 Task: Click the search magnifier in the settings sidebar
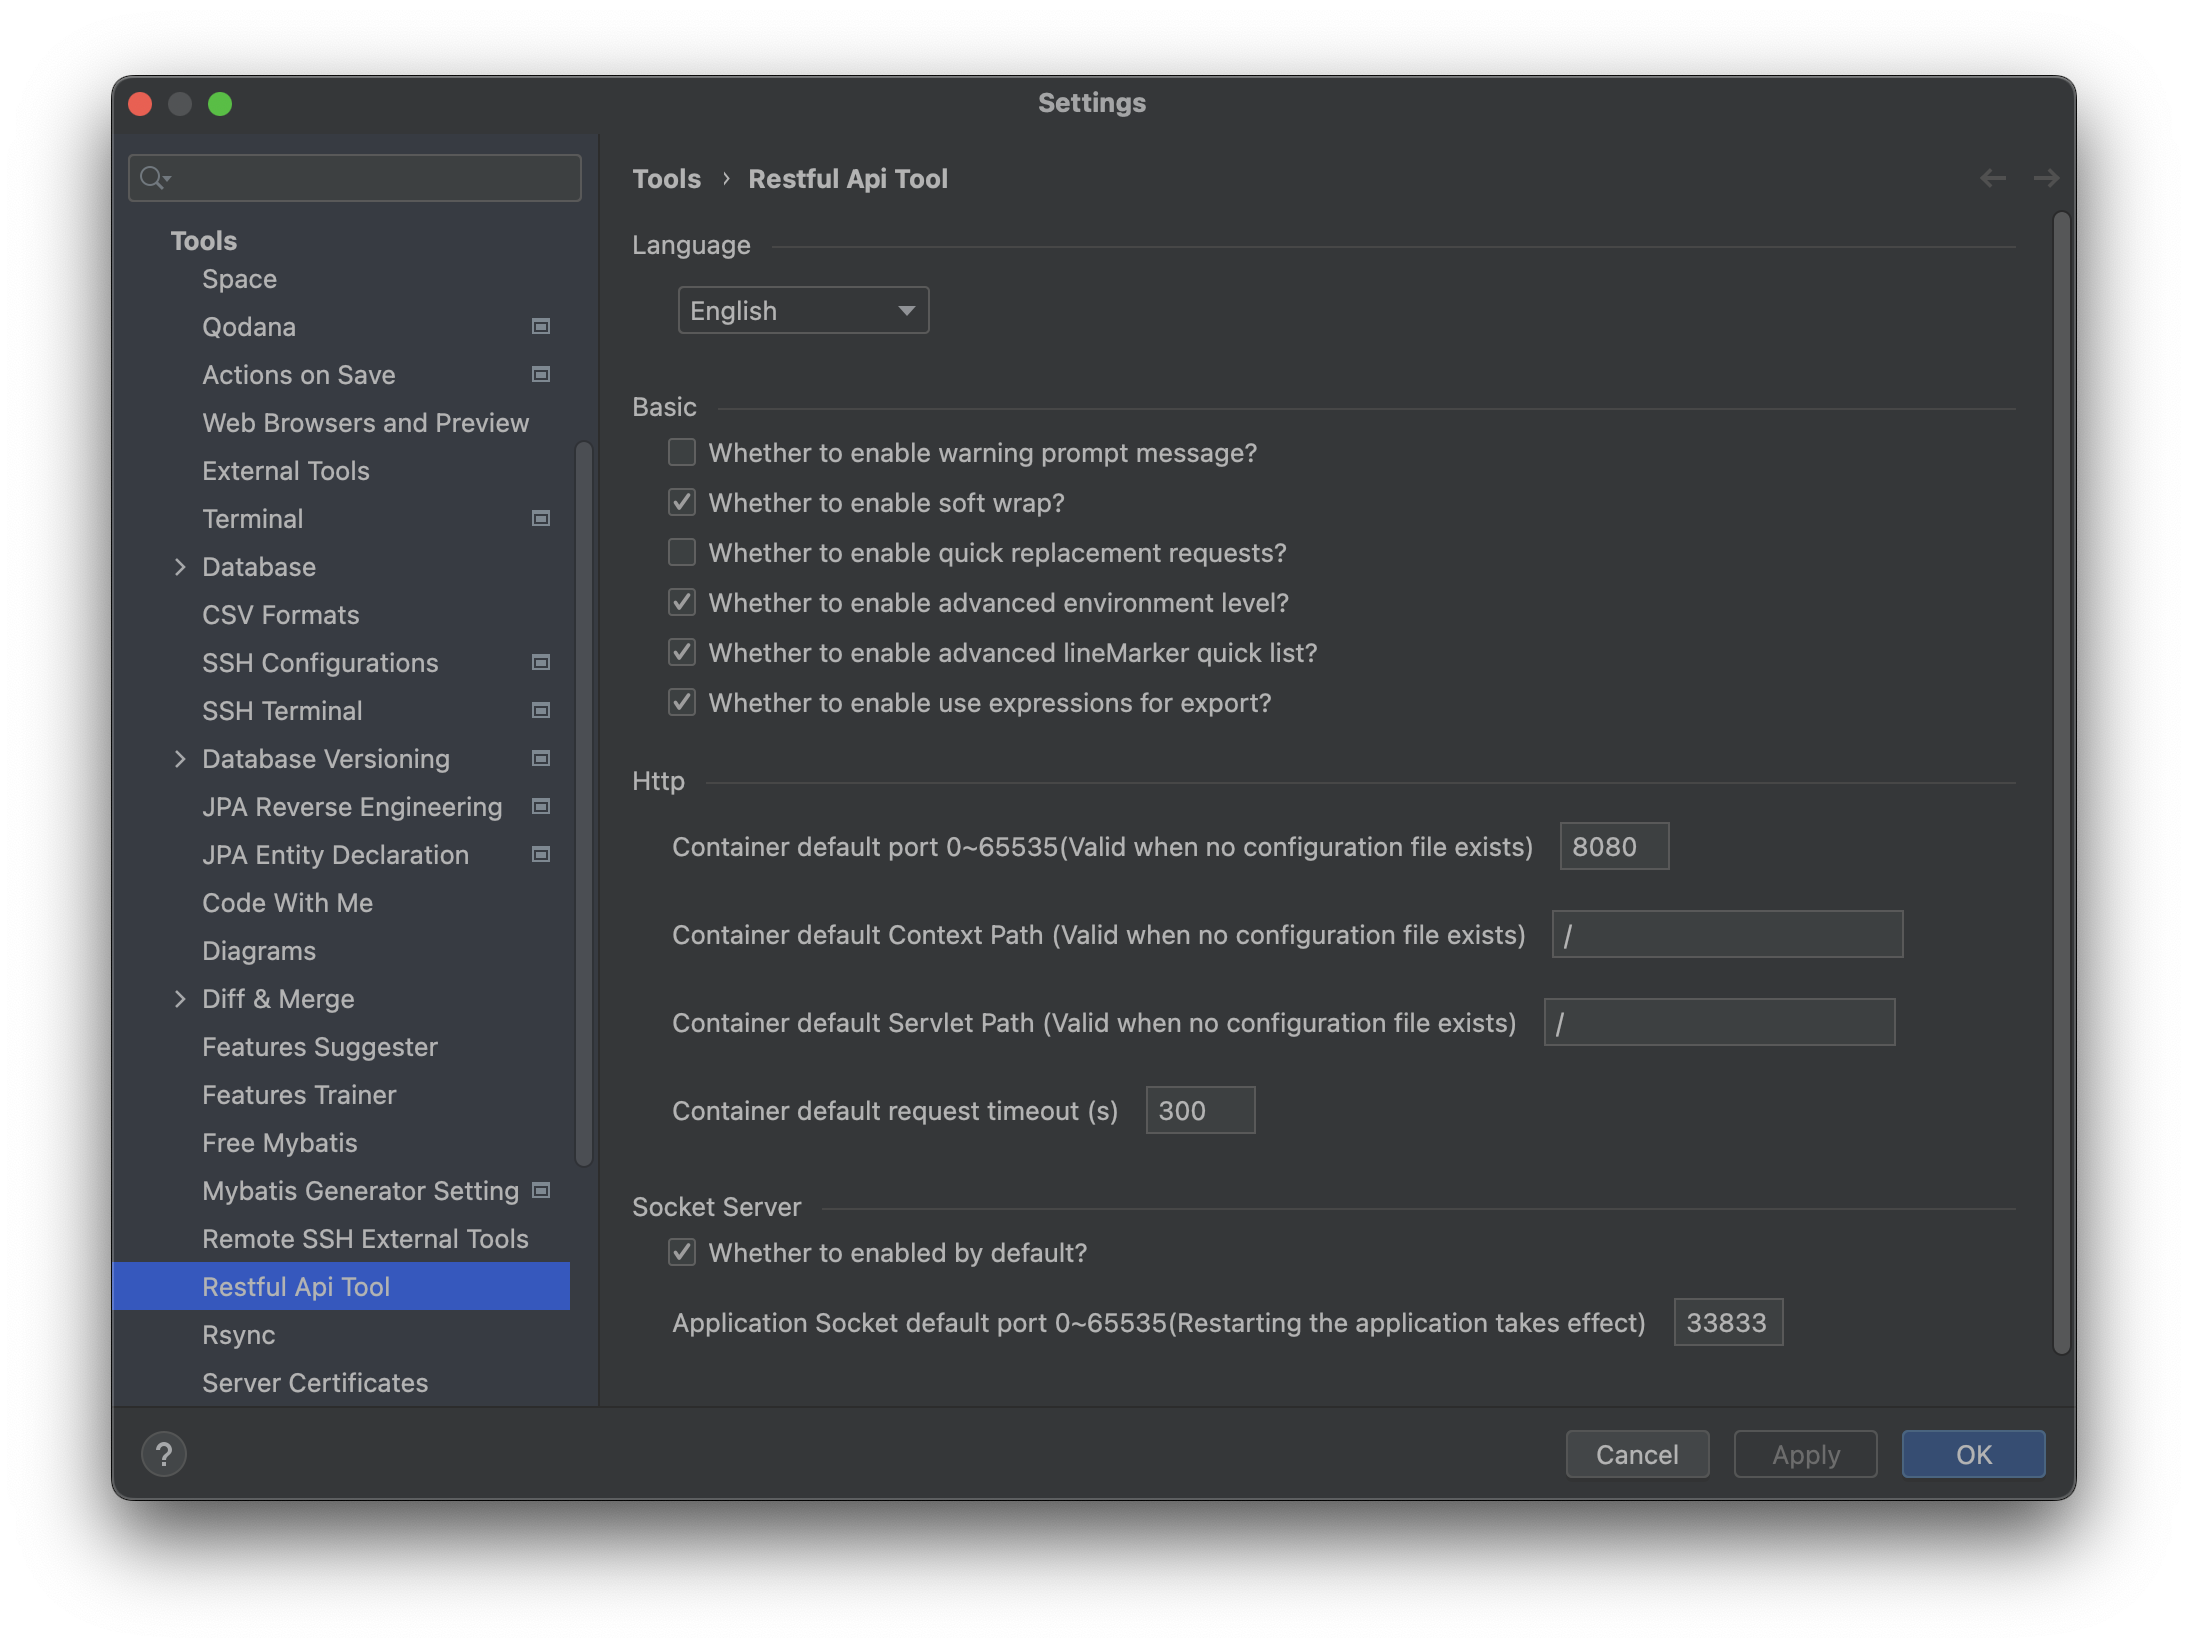(x=155, y=177)
